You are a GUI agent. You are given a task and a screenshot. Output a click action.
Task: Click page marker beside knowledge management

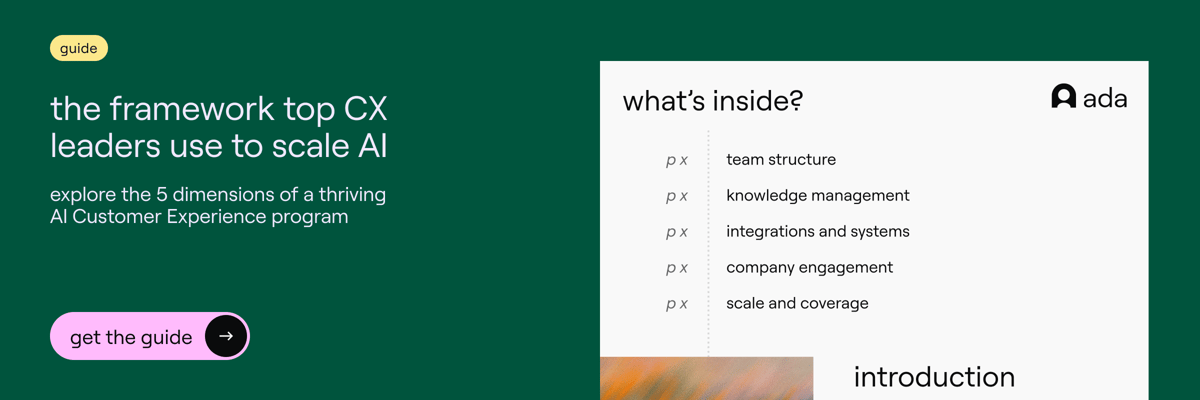[677, 196]
